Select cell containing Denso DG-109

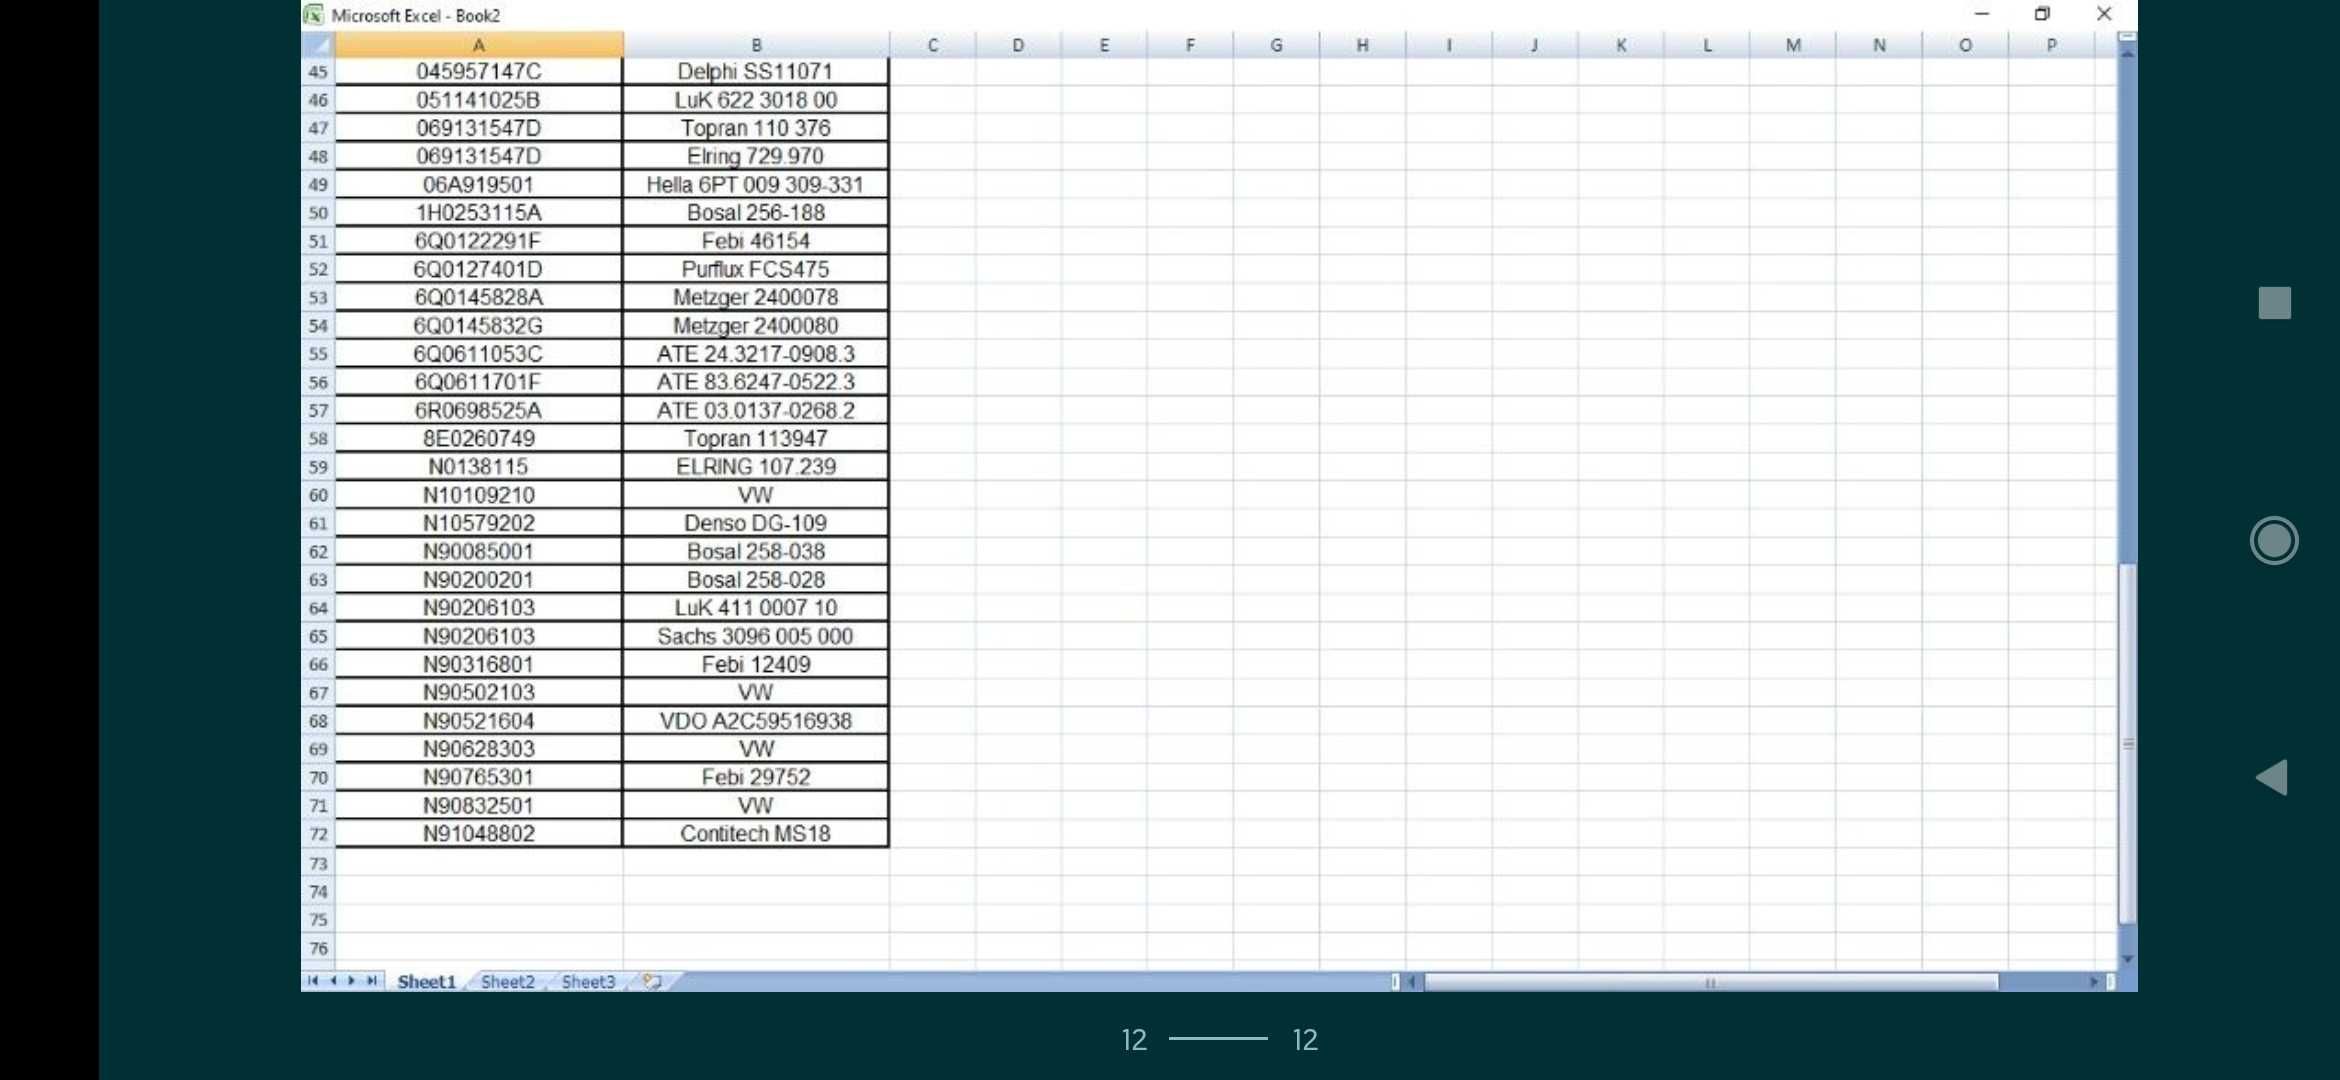(x=755, y=523)
